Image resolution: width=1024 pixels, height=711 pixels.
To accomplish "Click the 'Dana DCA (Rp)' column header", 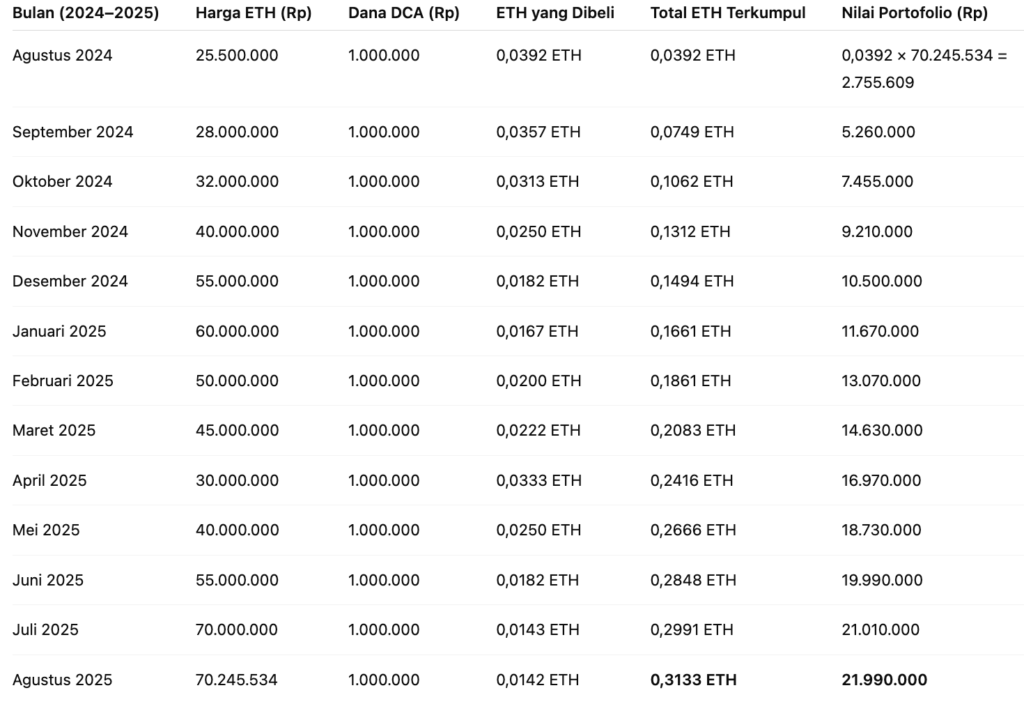I will click(403, 14).
